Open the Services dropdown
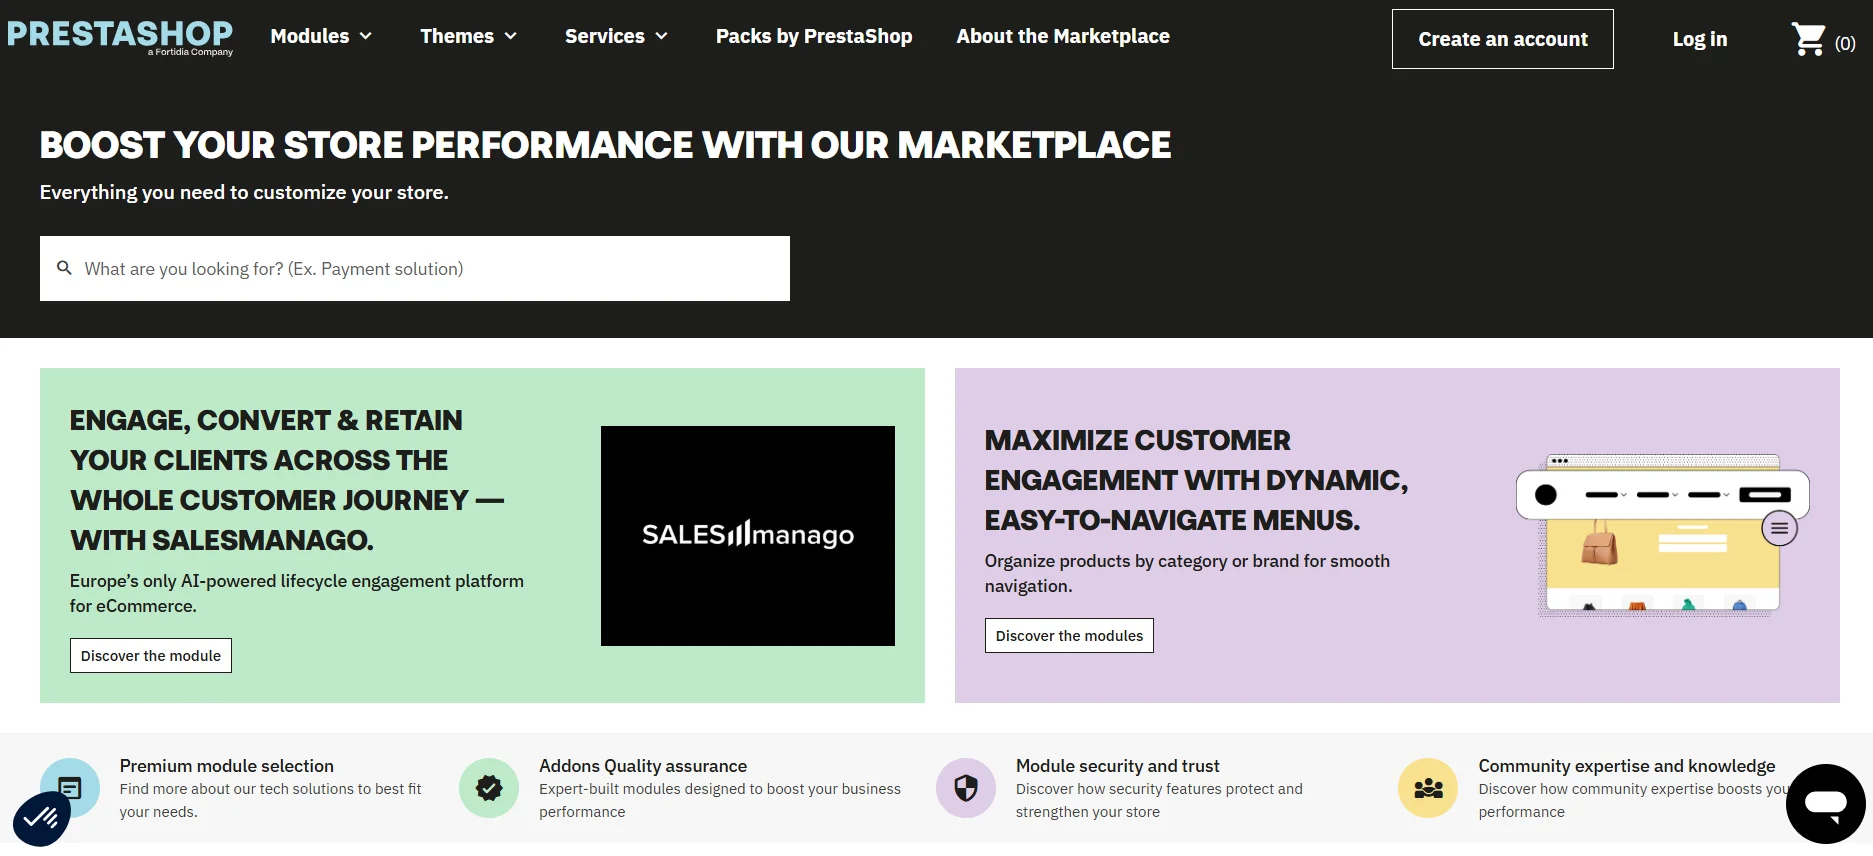The image size is (1873, 856). click(615, 35)
